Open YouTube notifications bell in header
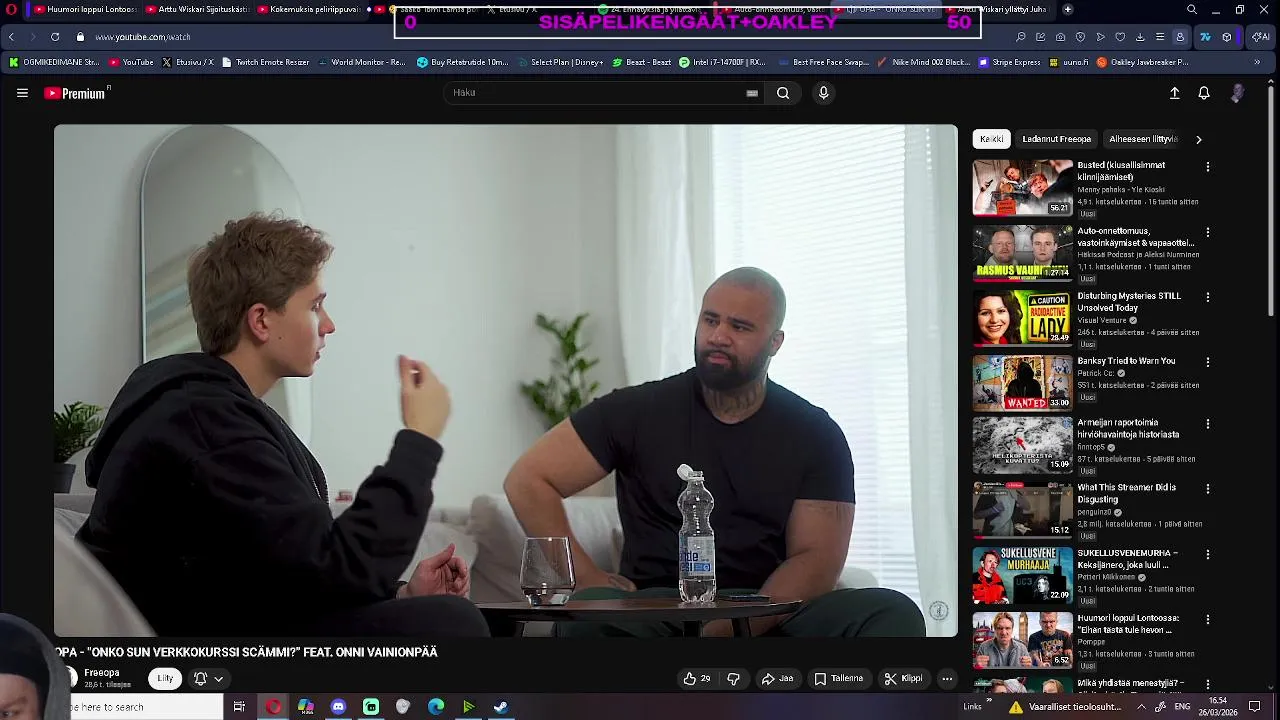1280x720 pixels. pyautogui.click(x=1204, y=93)
